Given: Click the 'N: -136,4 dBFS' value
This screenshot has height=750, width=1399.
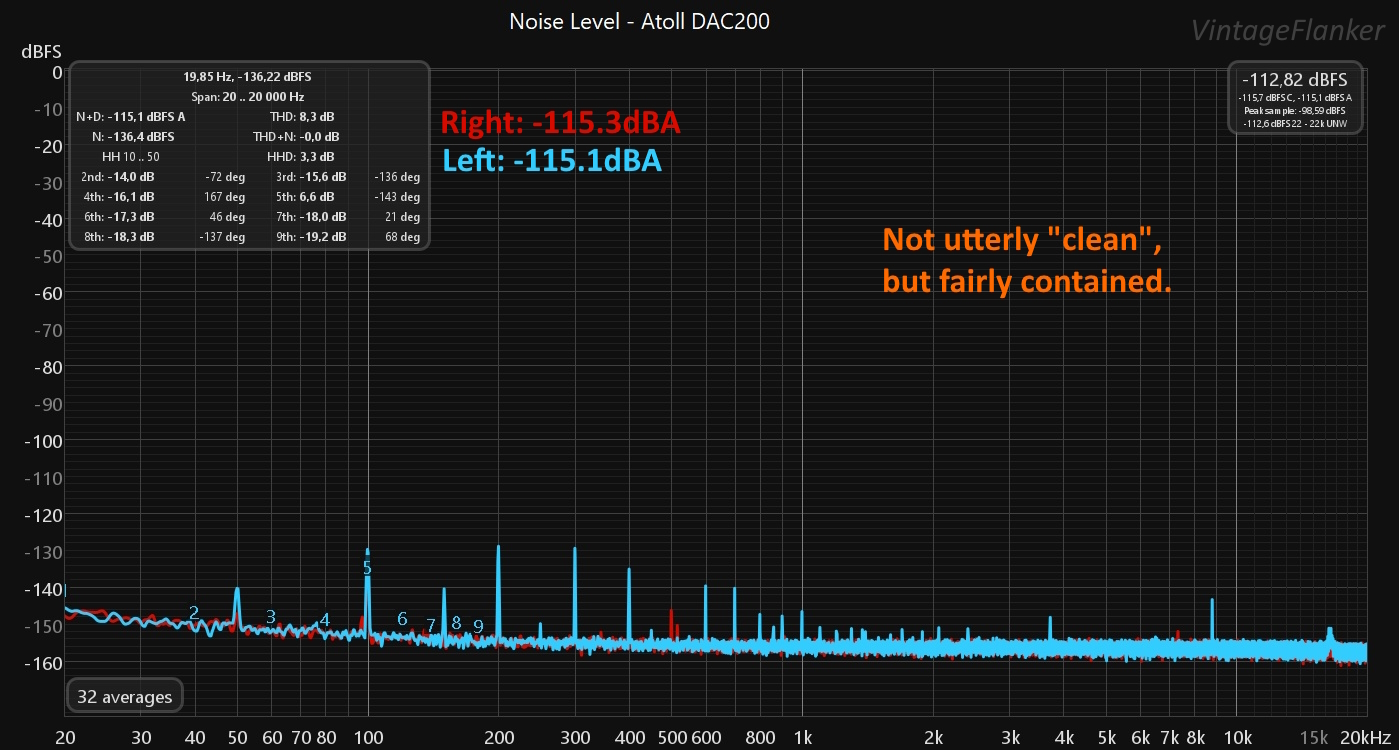Looking at the screenshot, I should coord(132,137).
